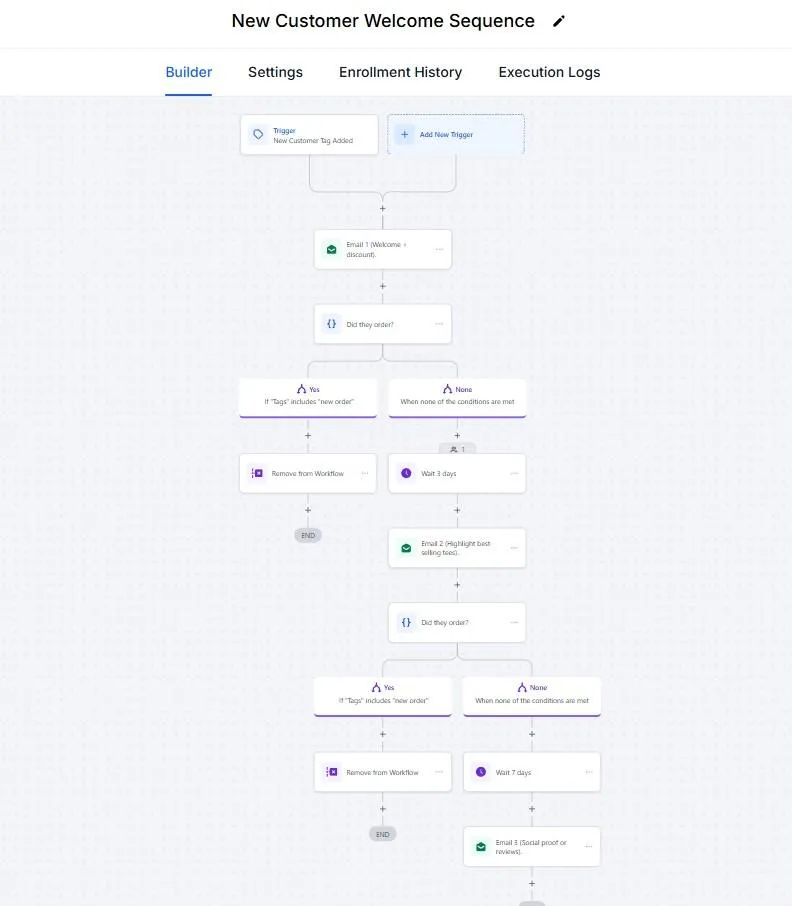792x906 pixels.
Task: Click envelope icon of Email 2 best selling node
Action: coord(406,548)
